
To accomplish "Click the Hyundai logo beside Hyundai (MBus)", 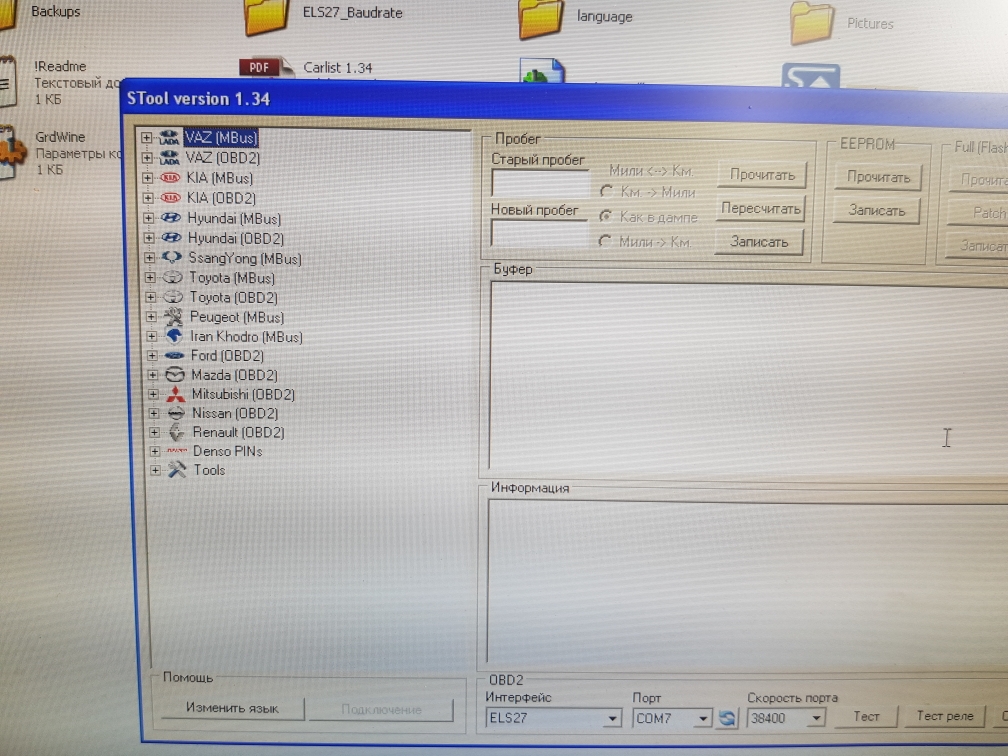I will tap(171, 218).
